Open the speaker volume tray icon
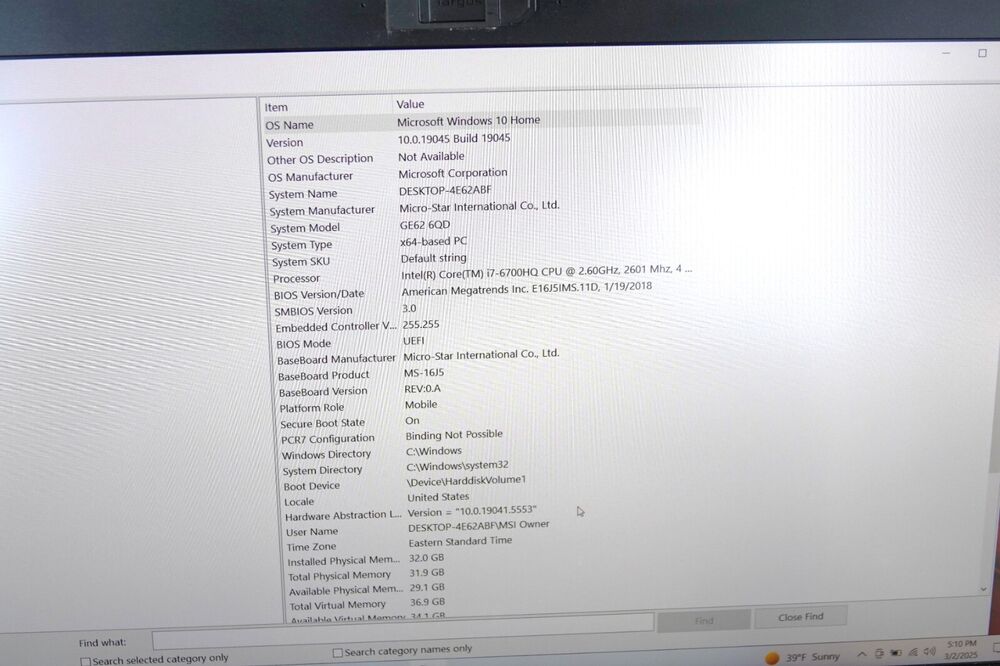The image size is (1000, 666). (929, 651)
